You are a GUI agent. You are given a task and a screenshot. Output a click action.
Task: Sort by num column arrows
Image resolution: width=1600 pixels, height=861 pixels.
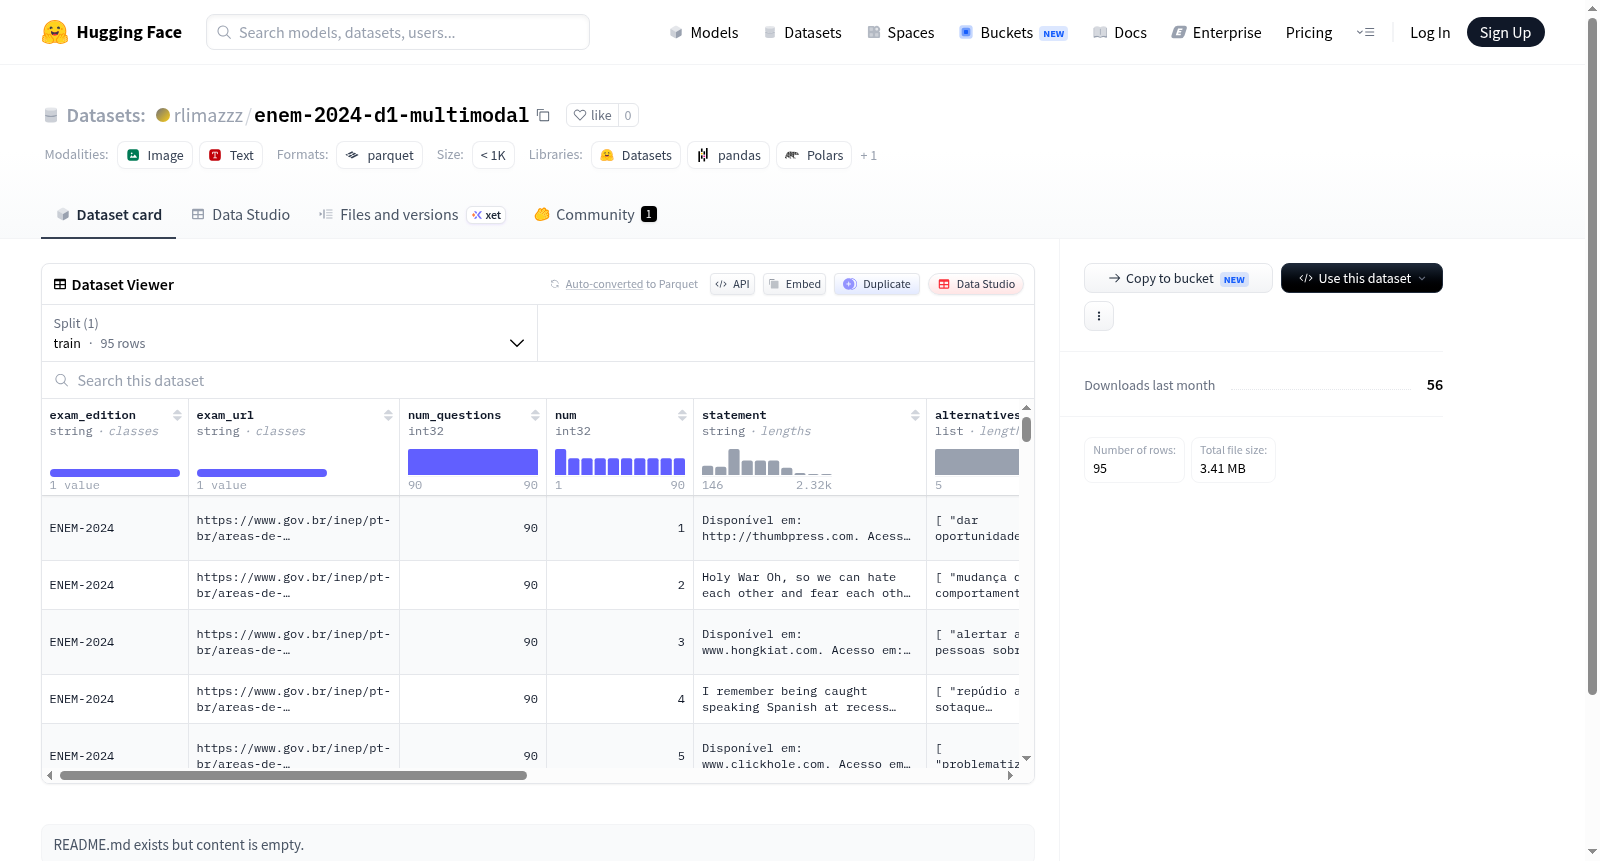tap(682, 415)
